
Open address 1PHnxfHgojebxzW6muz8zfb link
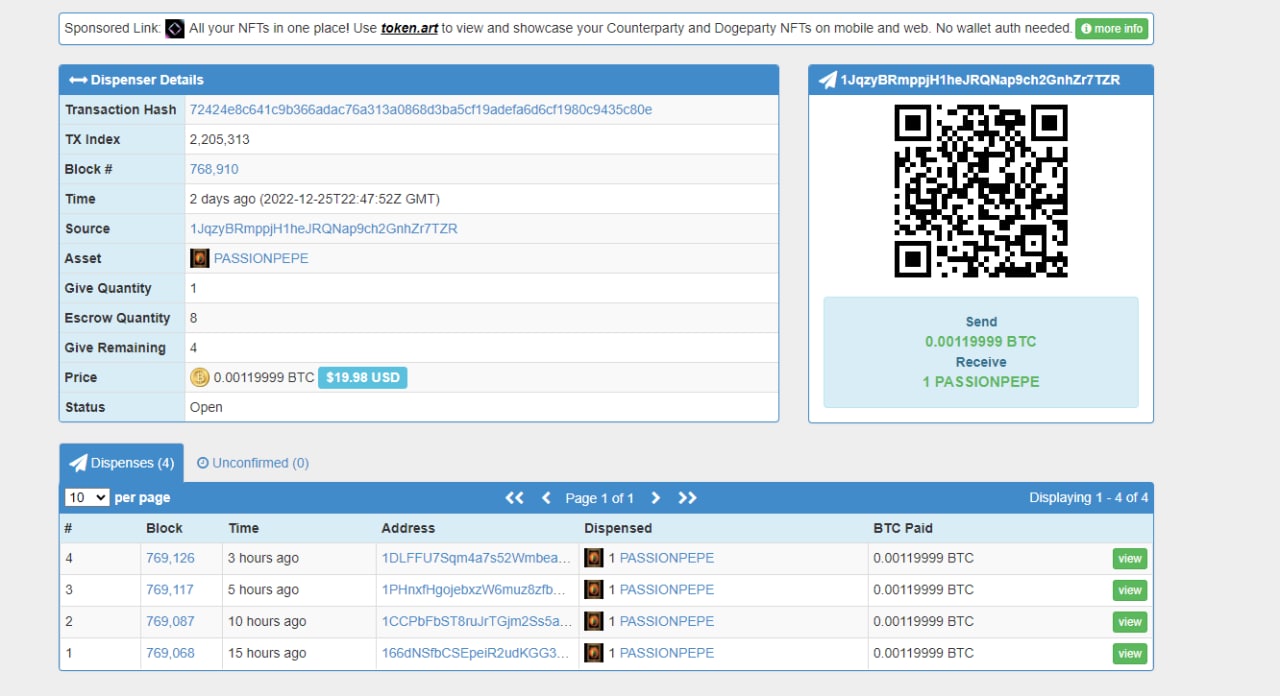(474, 590)
